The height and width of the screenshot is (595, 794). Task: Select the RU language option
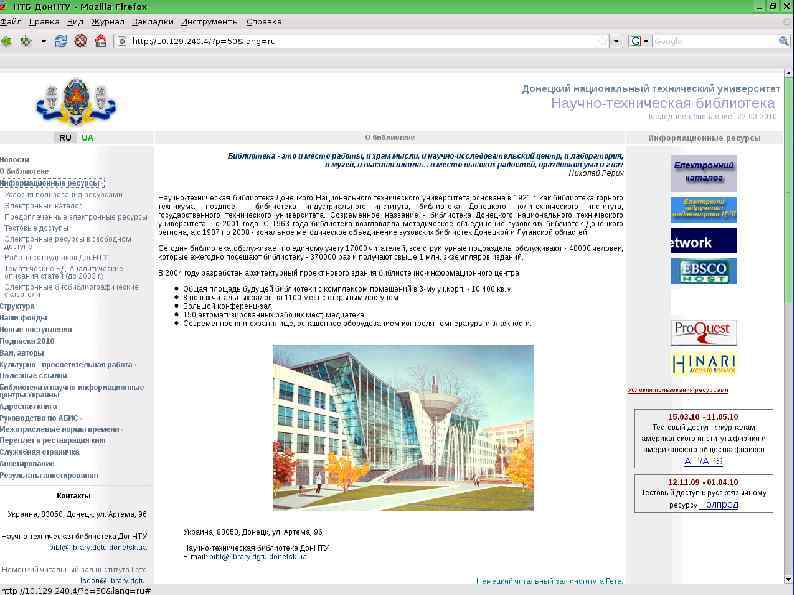pos(65,138)
